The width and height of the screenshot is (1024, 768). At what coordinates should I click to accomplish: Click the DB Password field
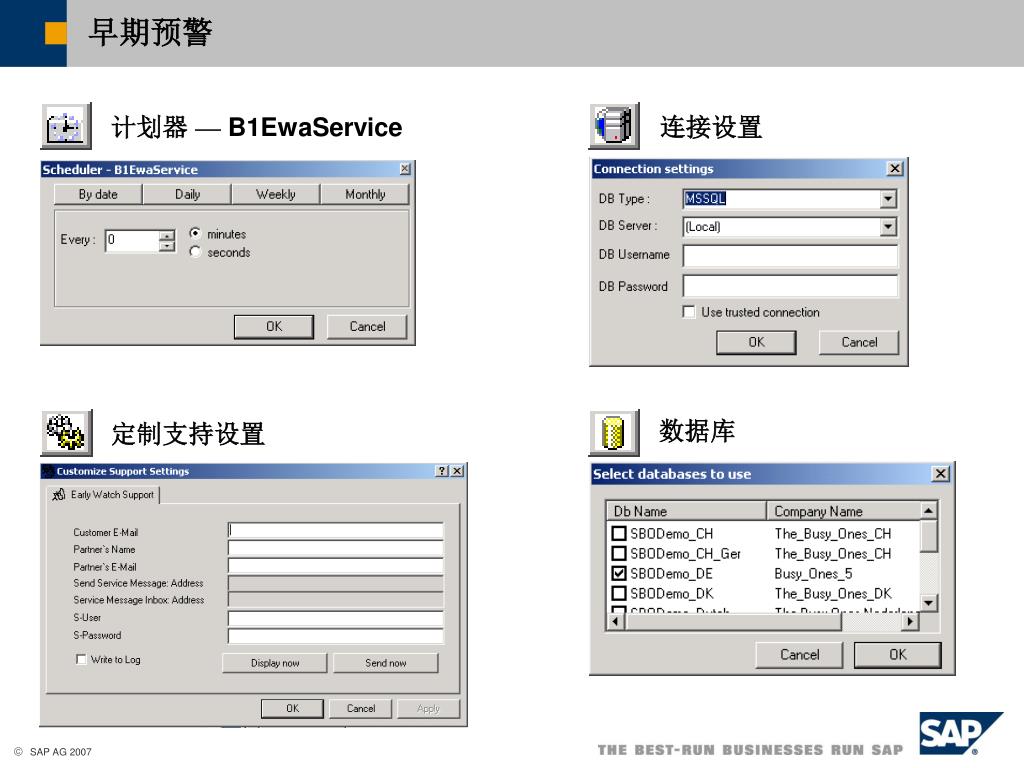coord(790,286)
